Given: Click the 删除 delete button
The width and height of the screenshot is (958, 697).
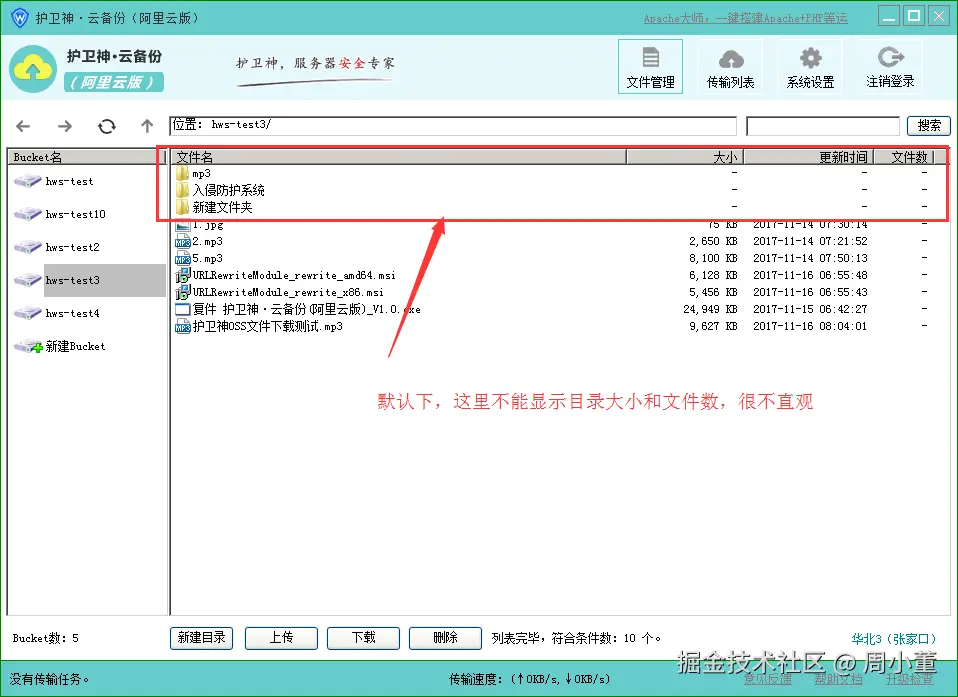Looking at the screenshot, I should 445,638.
